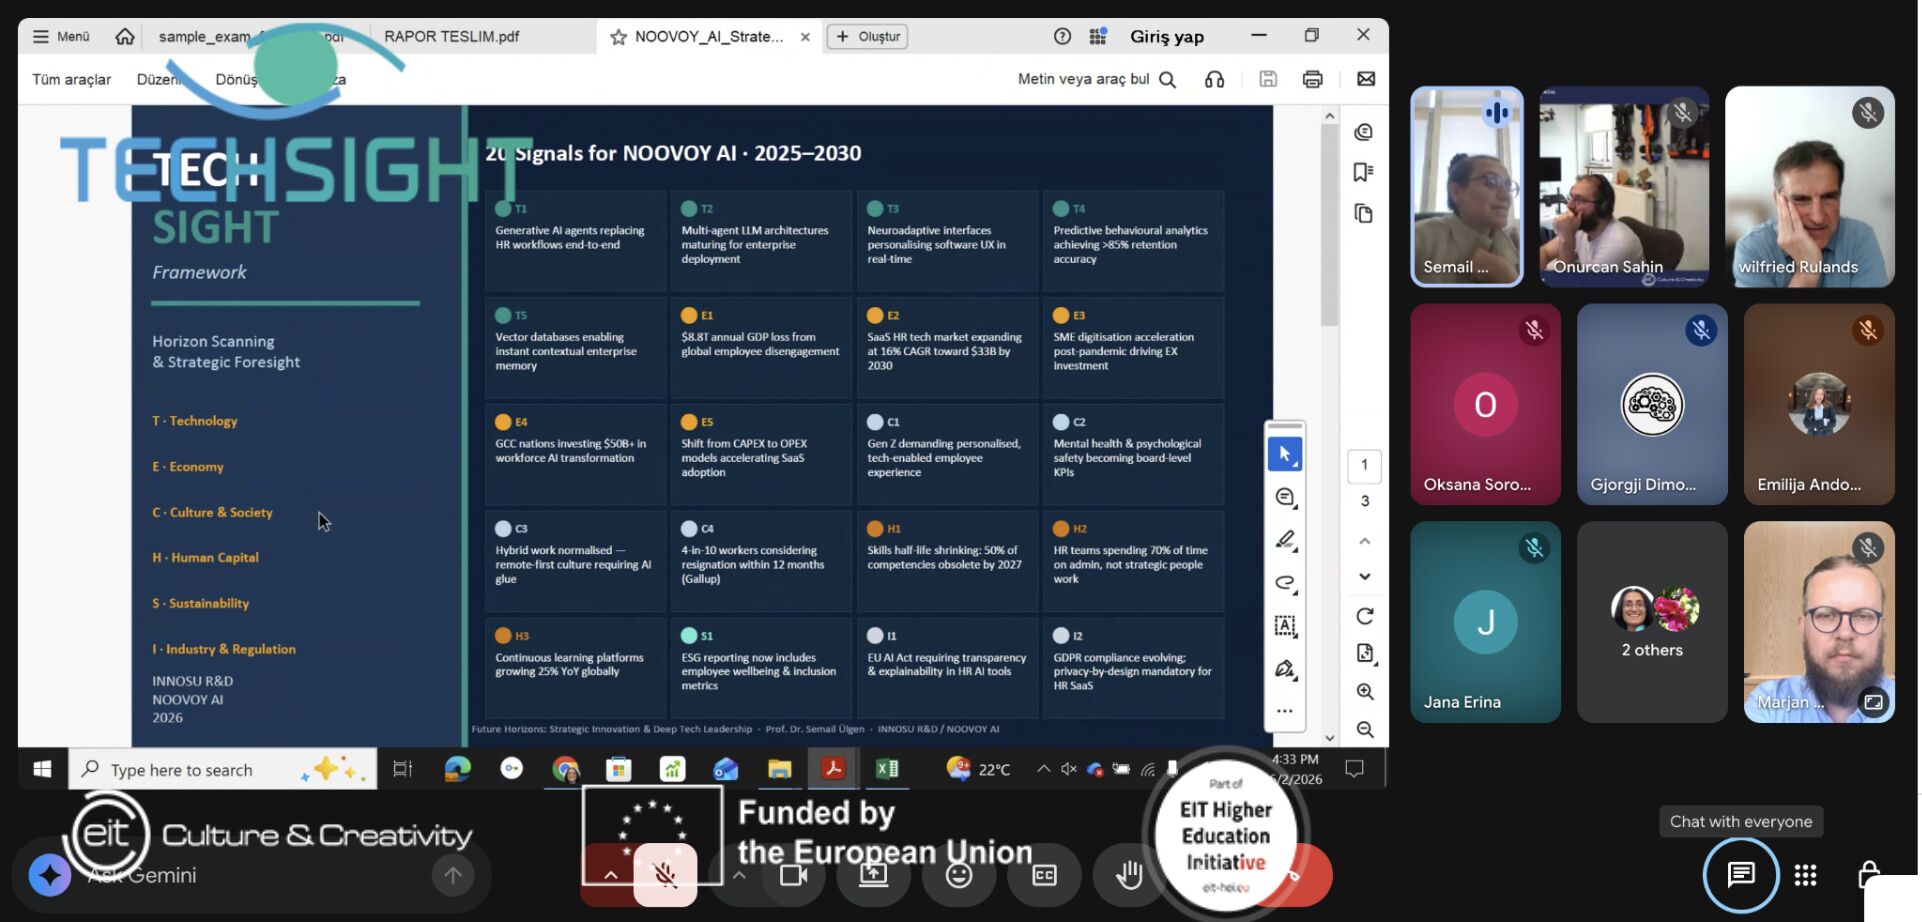
Task: Open more tools ellipsis in quick toolbar
Action: click(1285, 711)
